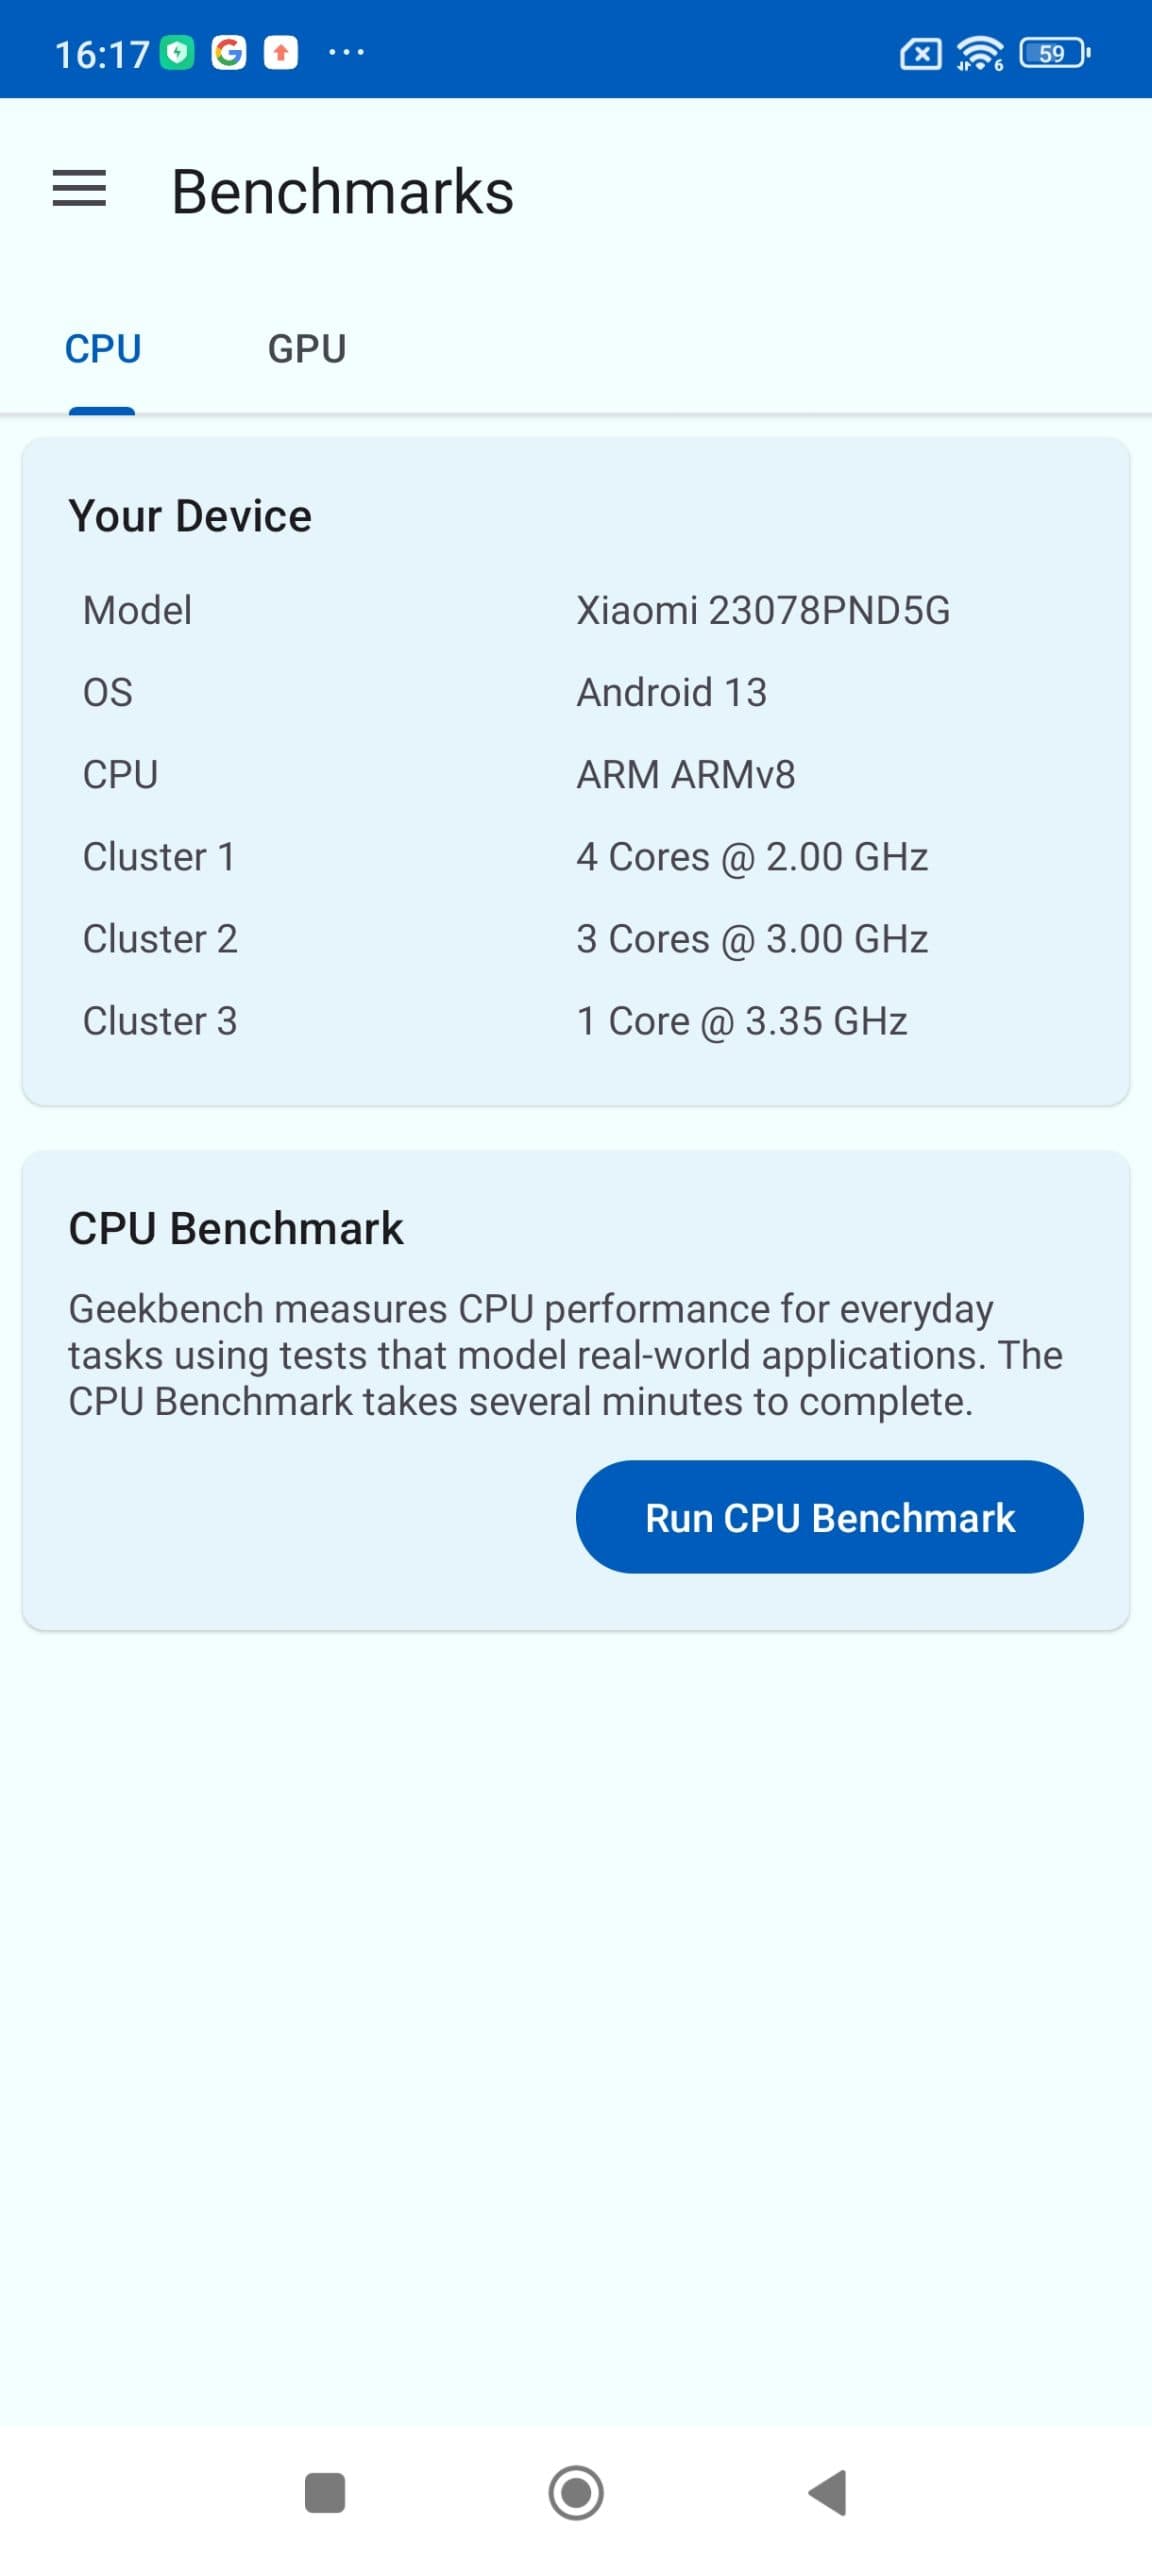This screenshot has height=2560, width=1152.
Task: Tap the Your Device card heading
Action: (x=190, y=516)
